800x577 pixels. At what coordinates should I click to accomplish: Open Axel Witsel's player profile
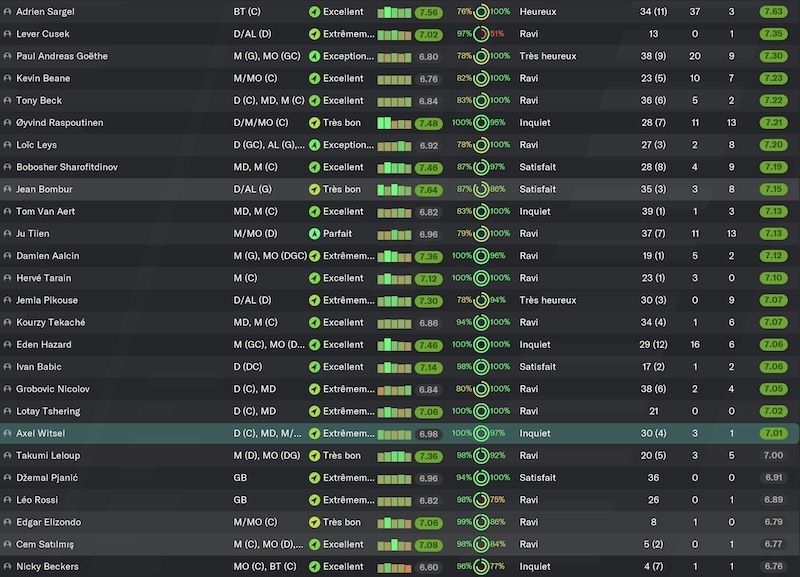pos(40,433)
